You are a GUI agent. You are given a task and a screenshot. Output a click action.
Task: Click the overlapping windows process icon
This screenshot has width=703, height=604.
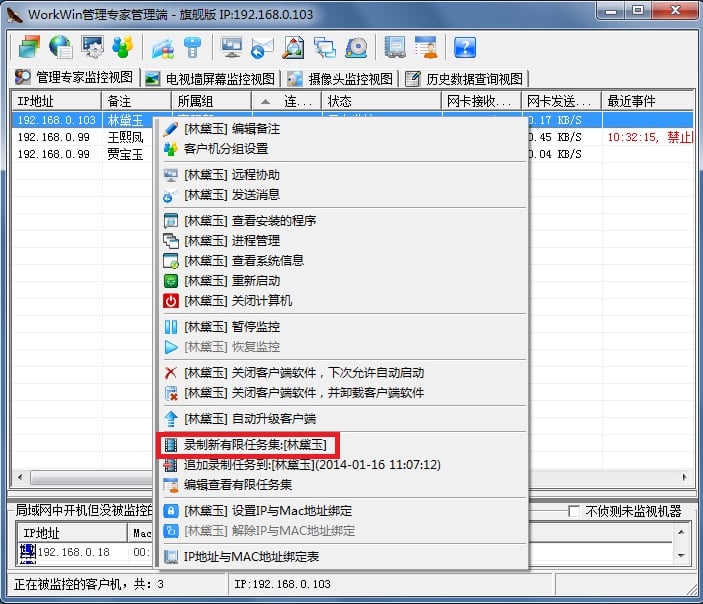click(325, 48)
